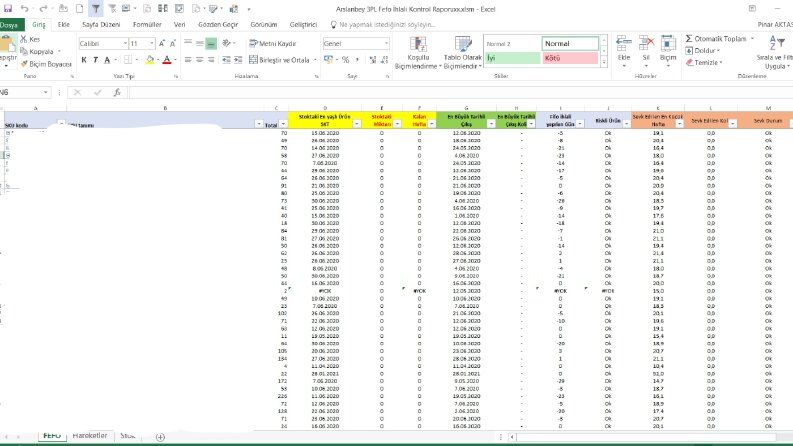Toggle top vertical alignment
Screen dimensions: 793x446
coord(188,43)
